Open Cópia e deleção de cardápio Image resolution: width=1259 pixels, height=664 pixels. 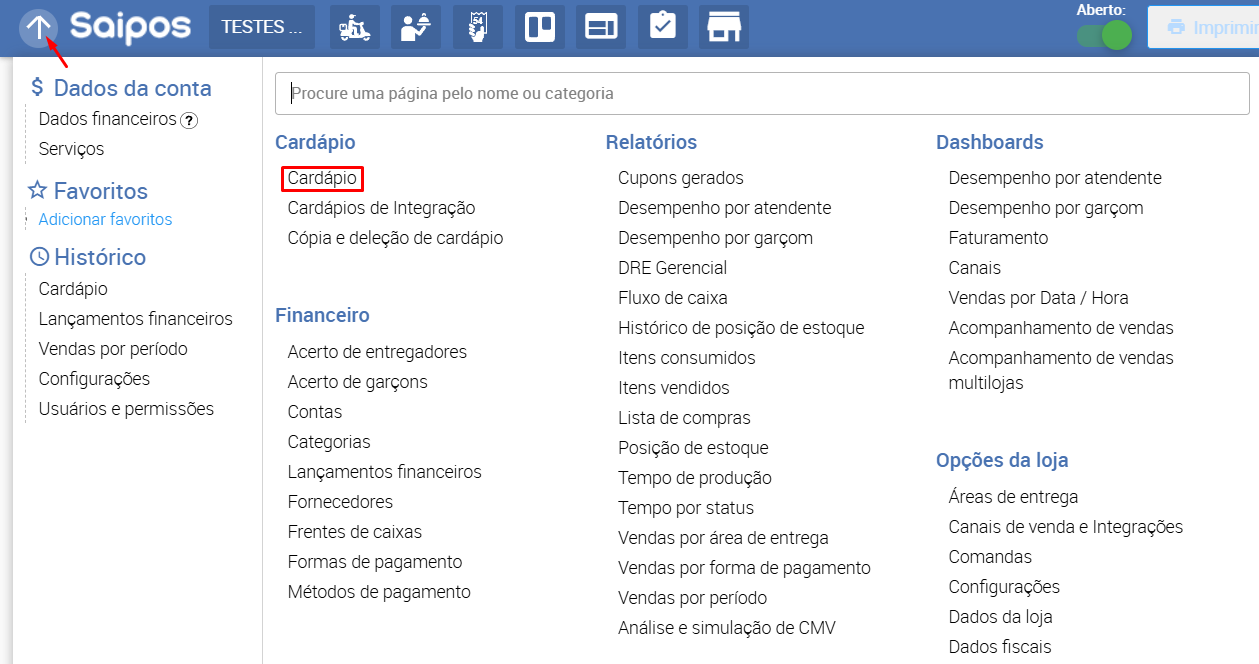tap(395, 238)
